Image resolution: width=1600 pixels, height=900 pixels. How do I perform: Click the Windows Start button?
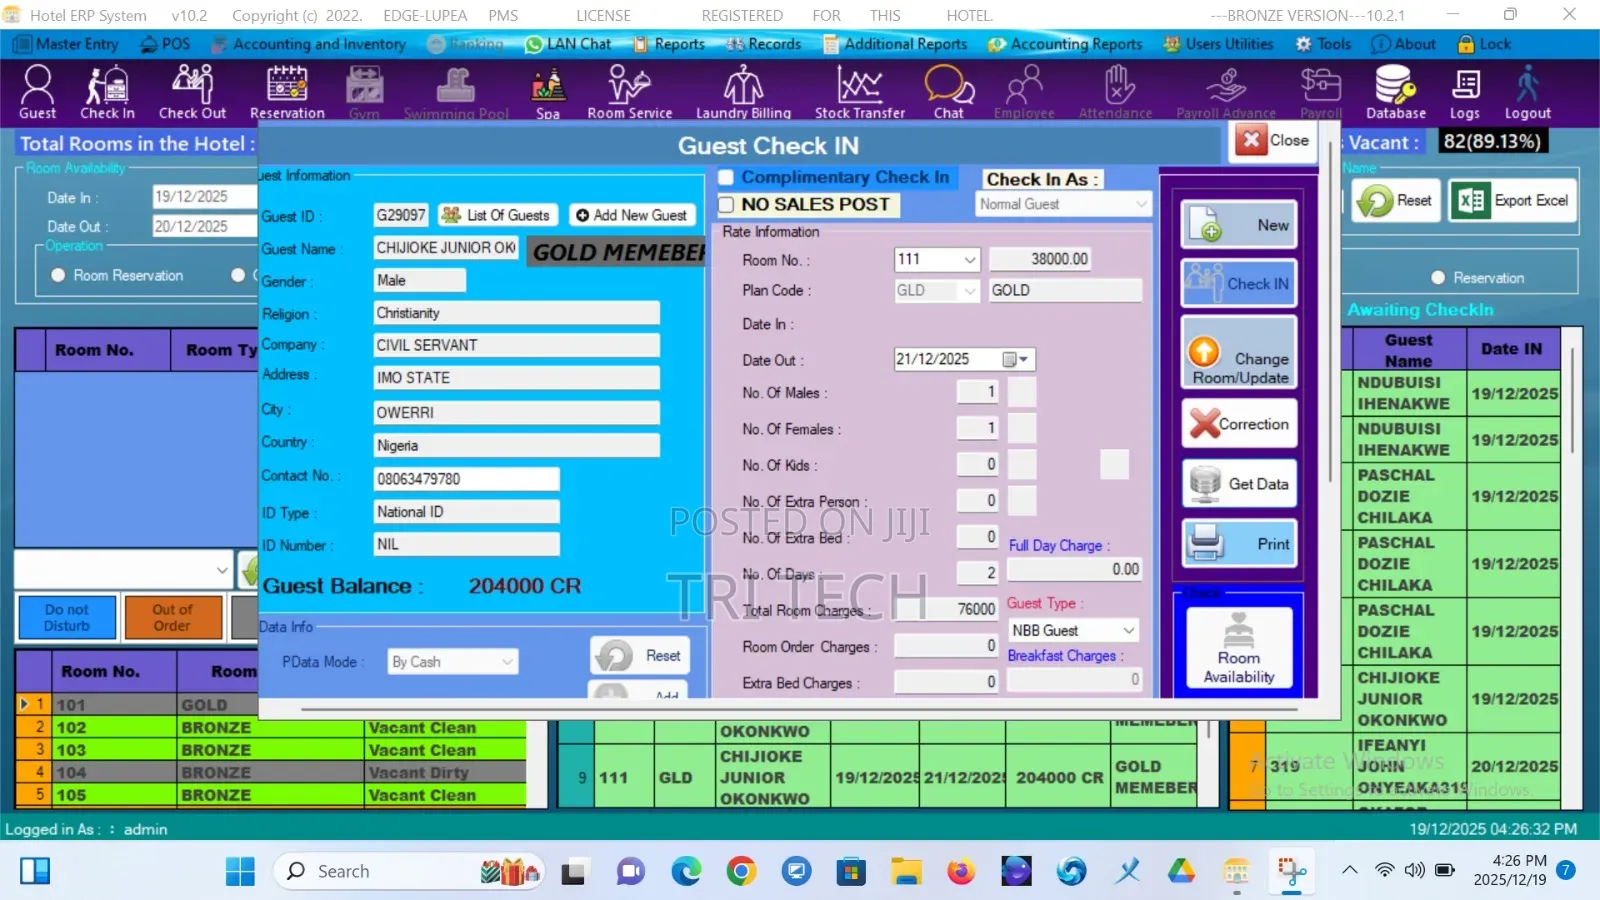coord(240,871)
